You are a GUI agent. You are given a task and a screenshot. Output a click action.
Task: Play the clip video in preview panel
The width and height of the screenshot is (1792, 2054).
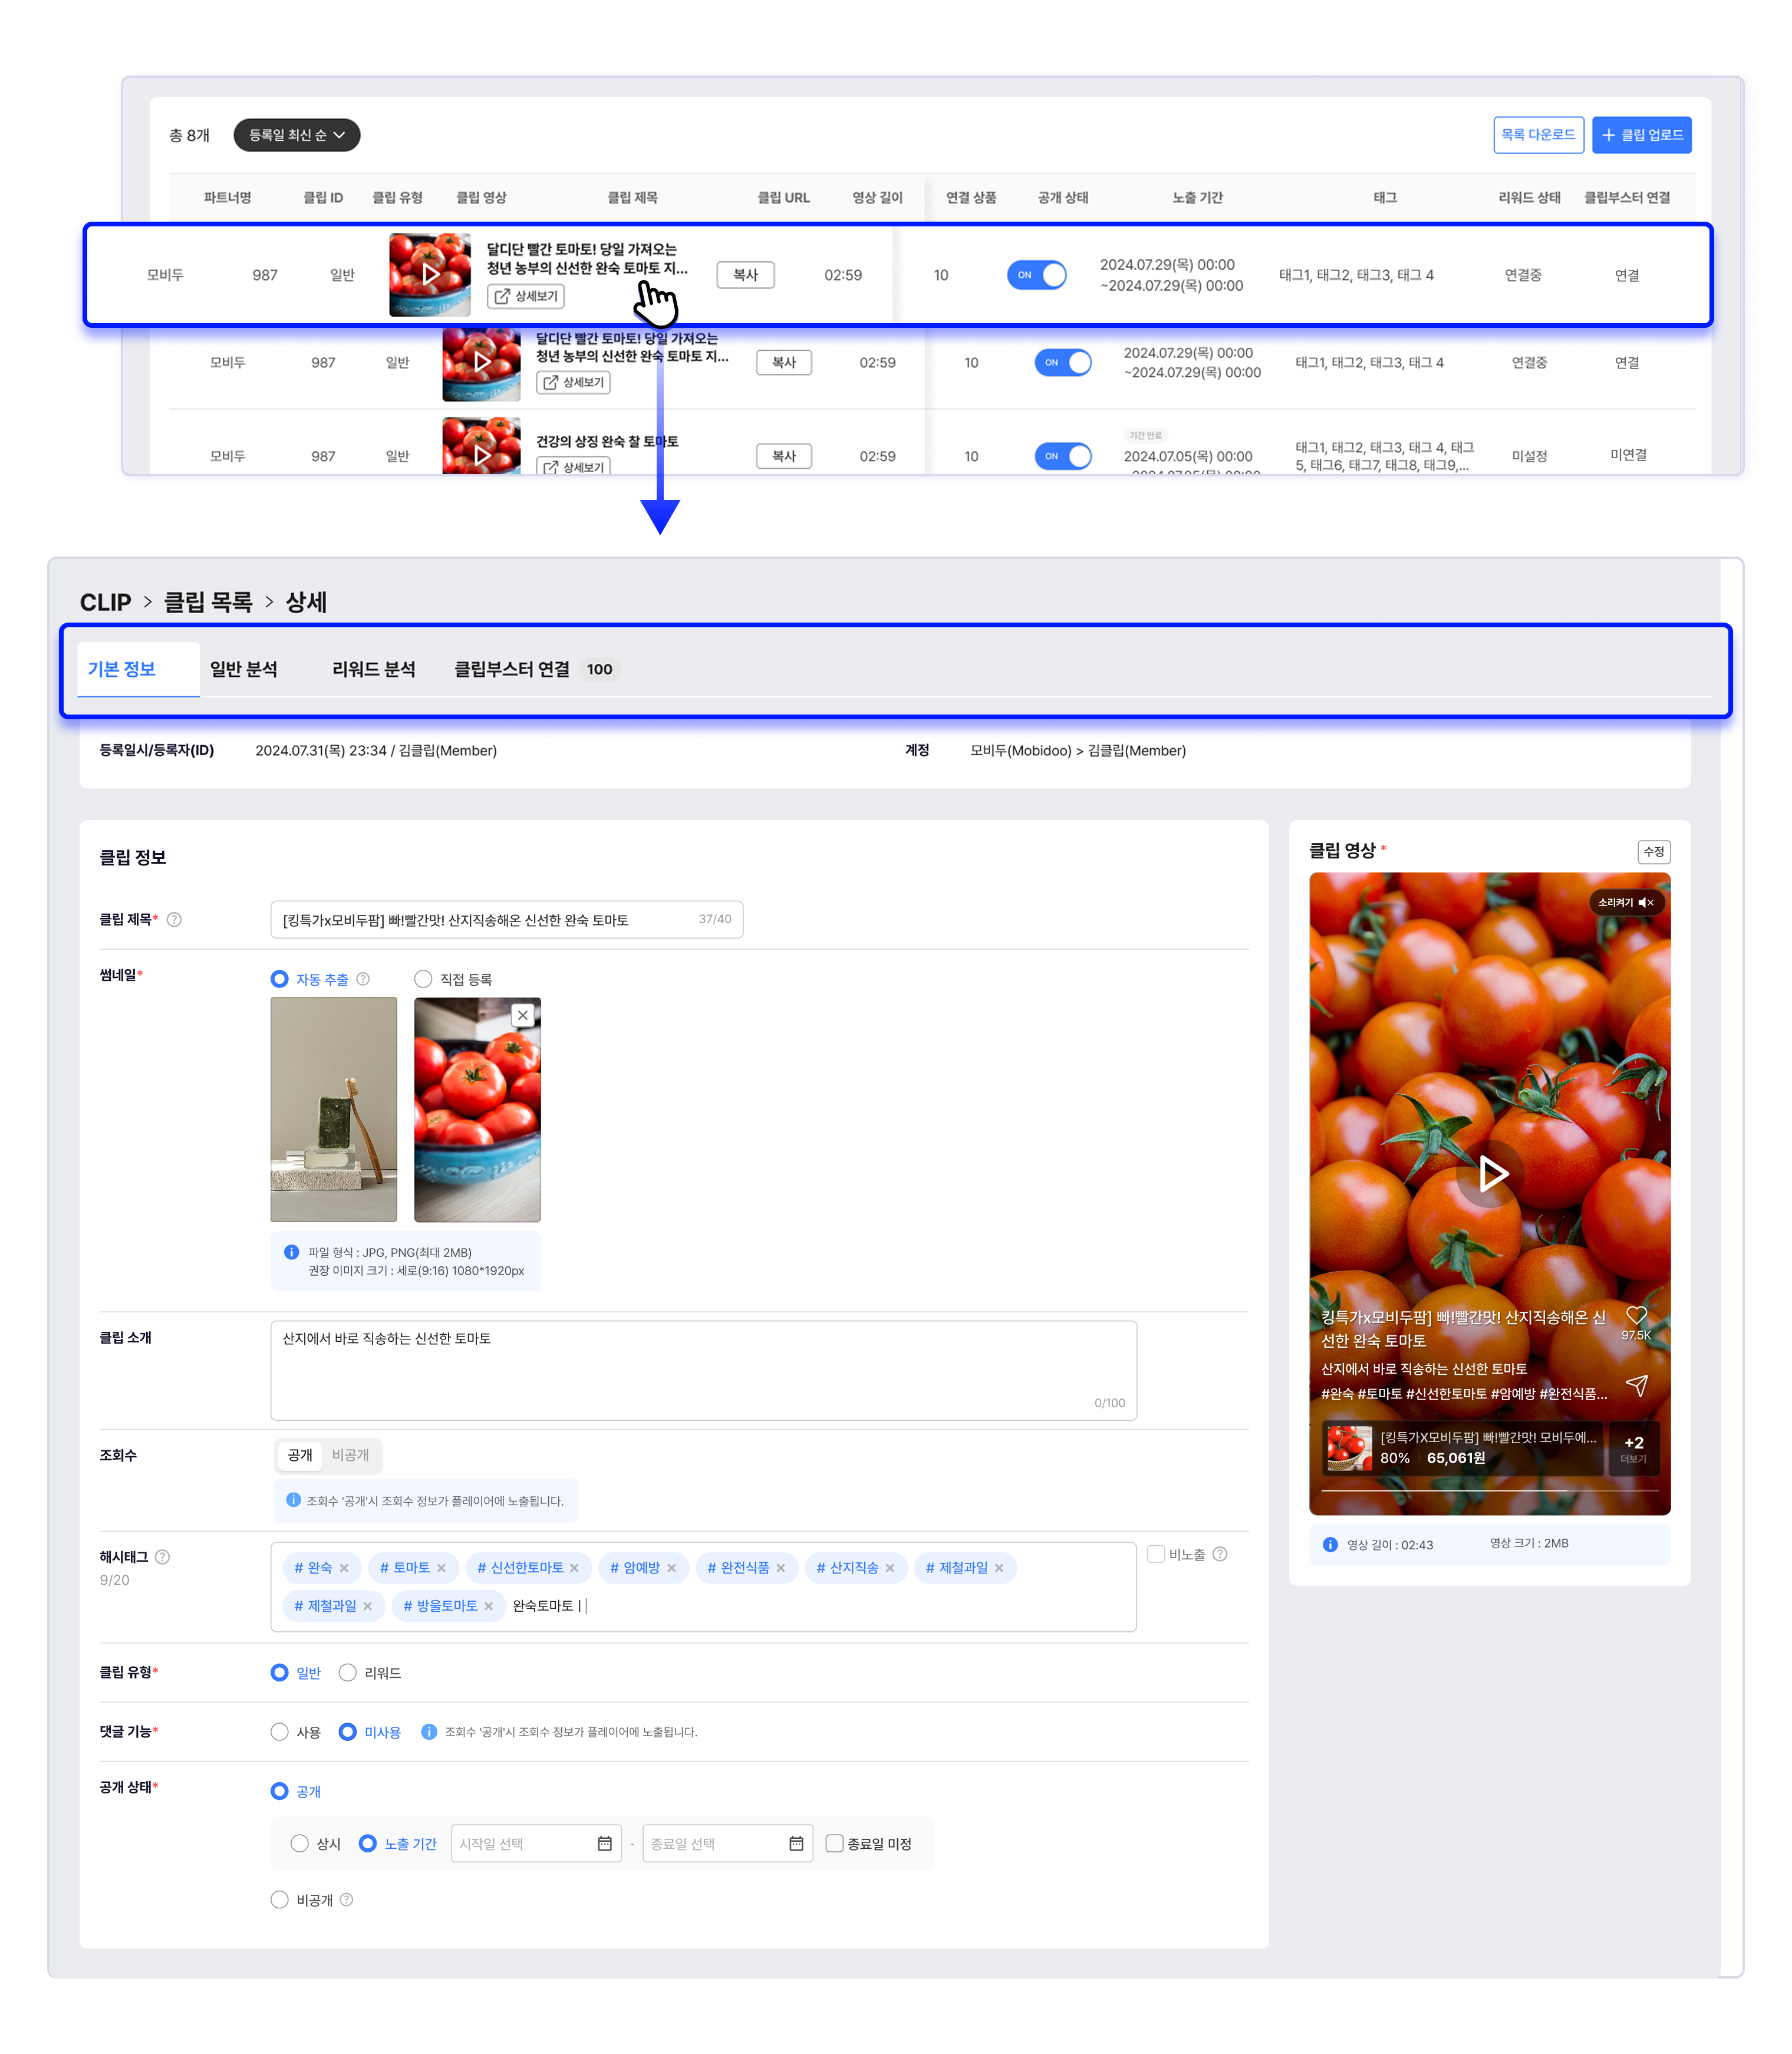point(1491,1173)
